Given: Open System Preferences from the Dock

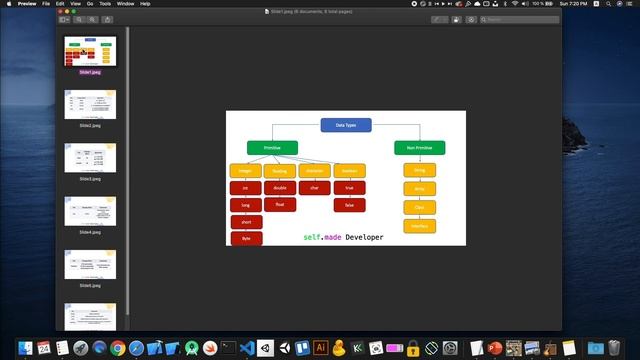Looking at the screenshot, I should [450, 348].
